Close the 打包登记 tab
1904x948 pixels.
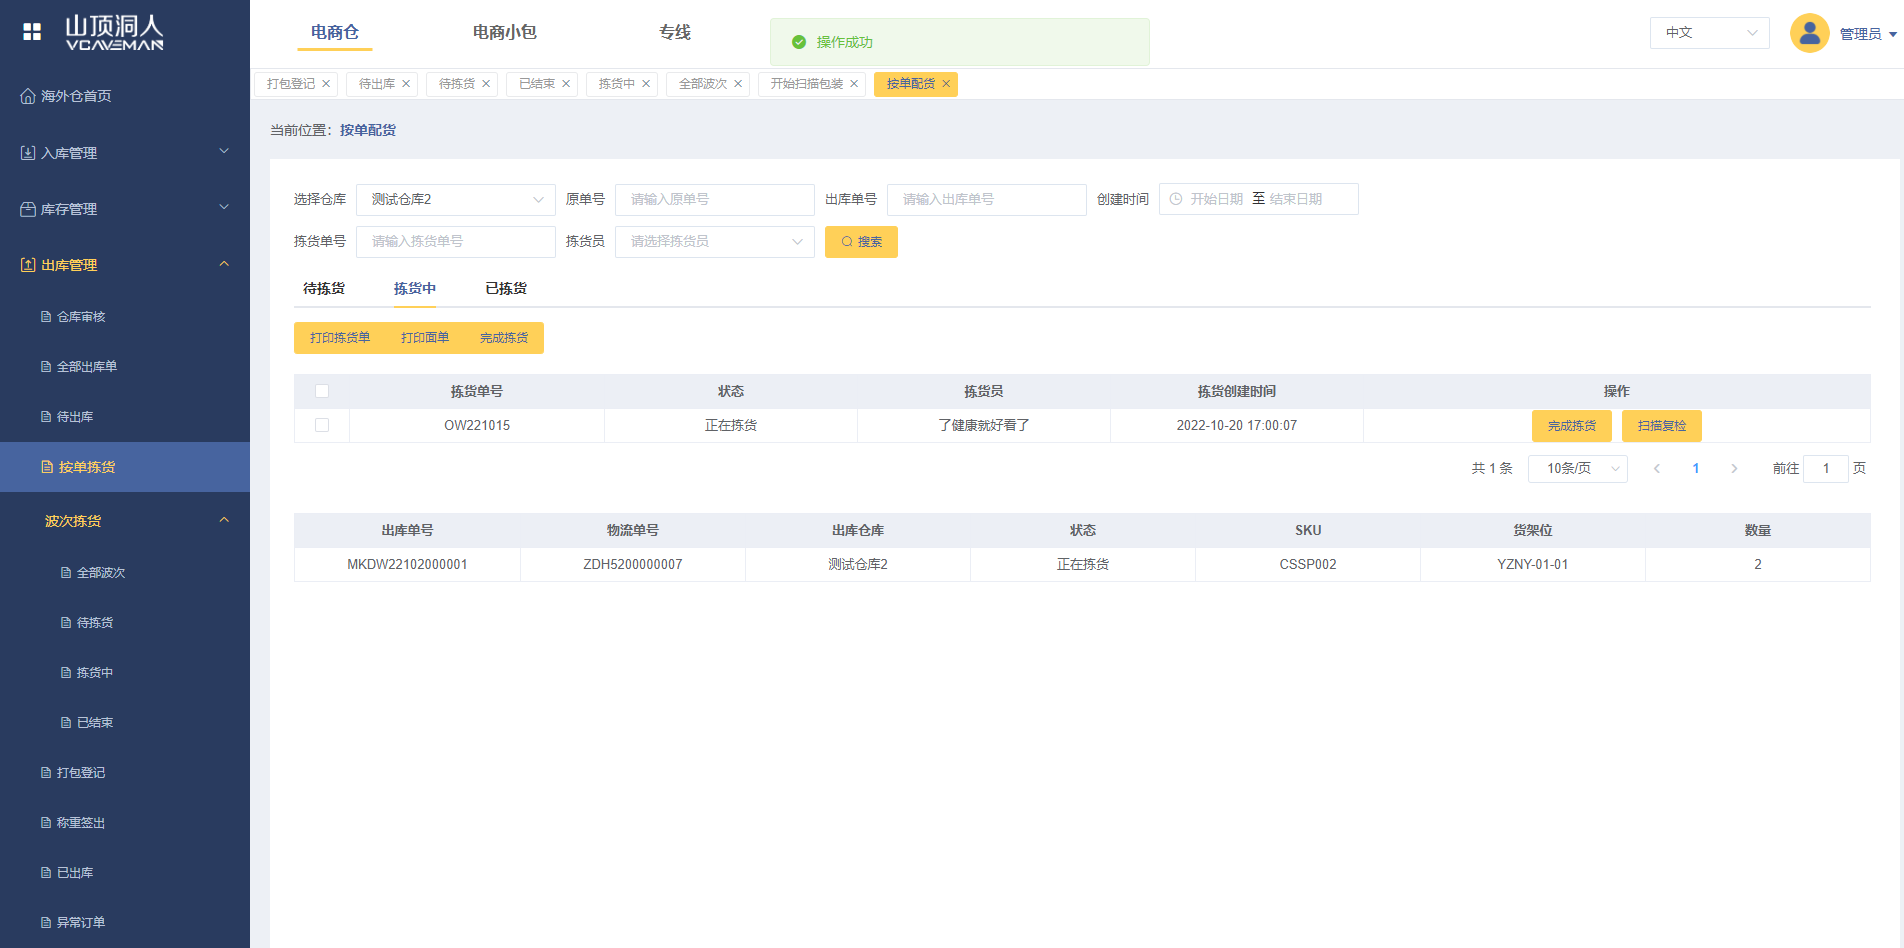coord(326,84)
